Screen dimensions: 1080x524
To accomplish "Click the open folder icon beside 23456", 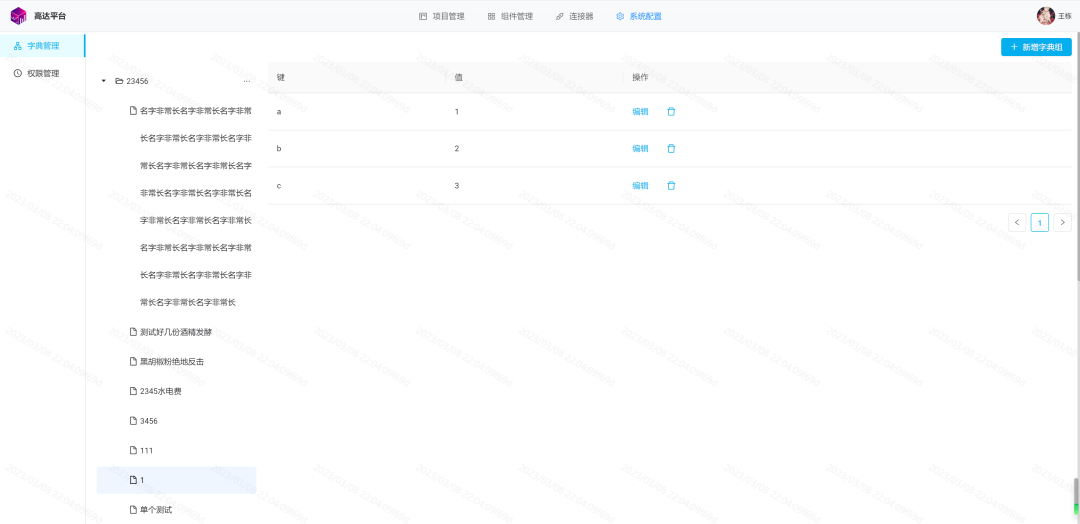I will coord(119,81).
